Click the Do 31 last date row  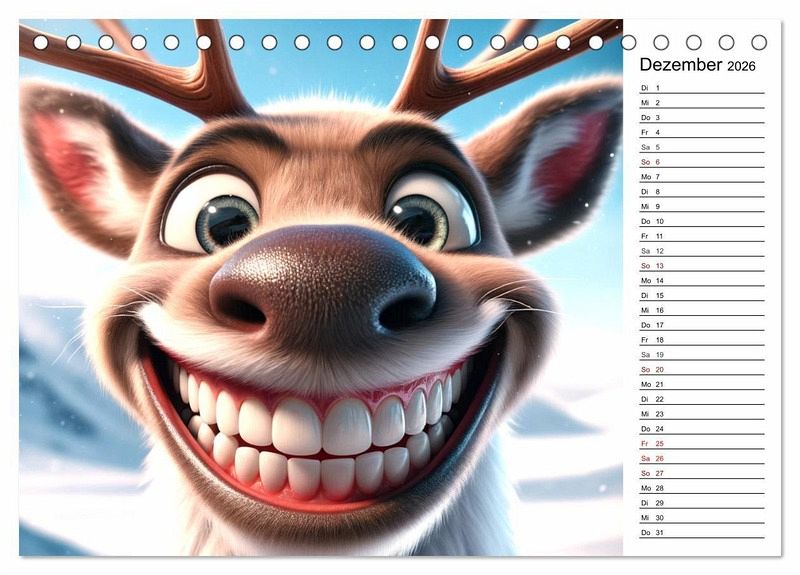click(x=701, y=532)
